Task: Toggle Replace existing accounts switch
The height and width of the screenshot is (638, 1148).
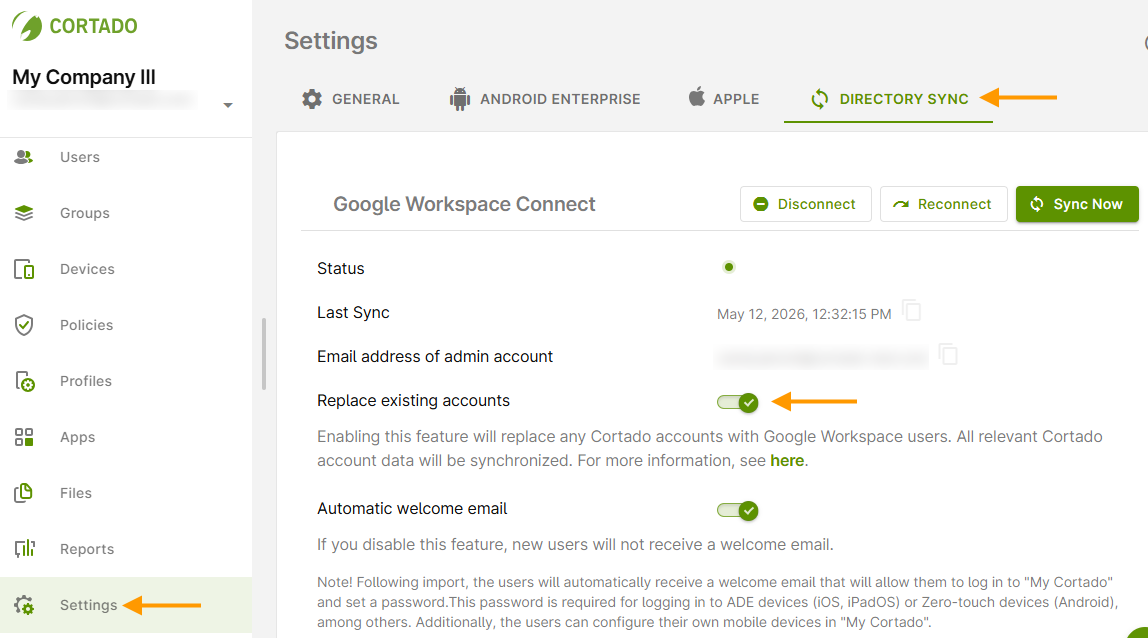Action: [x=737, y=402]
